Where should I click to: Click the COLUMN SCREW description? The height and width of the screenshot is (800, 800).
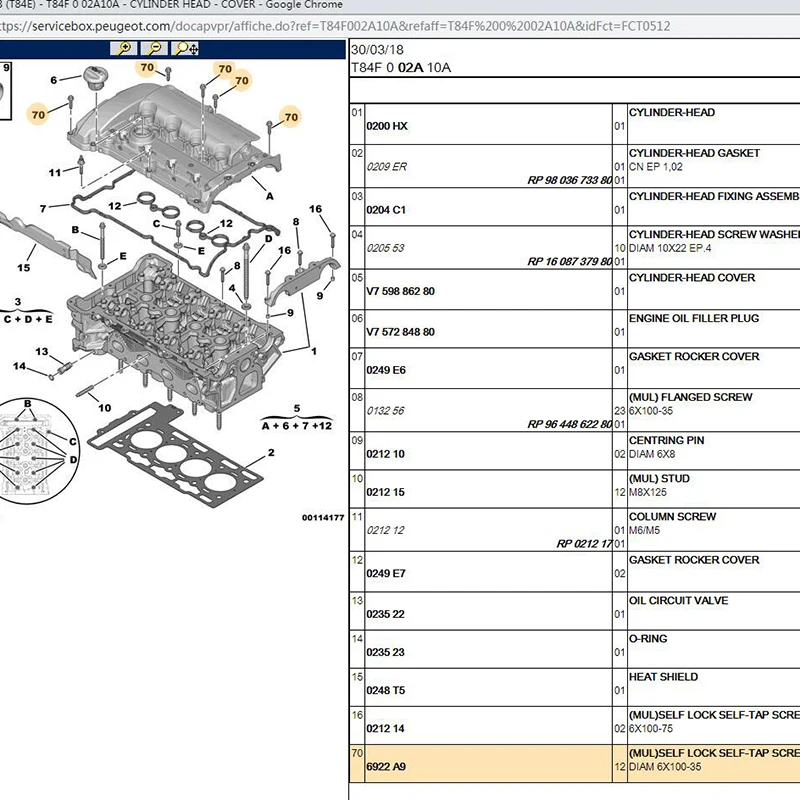(672, 516)
